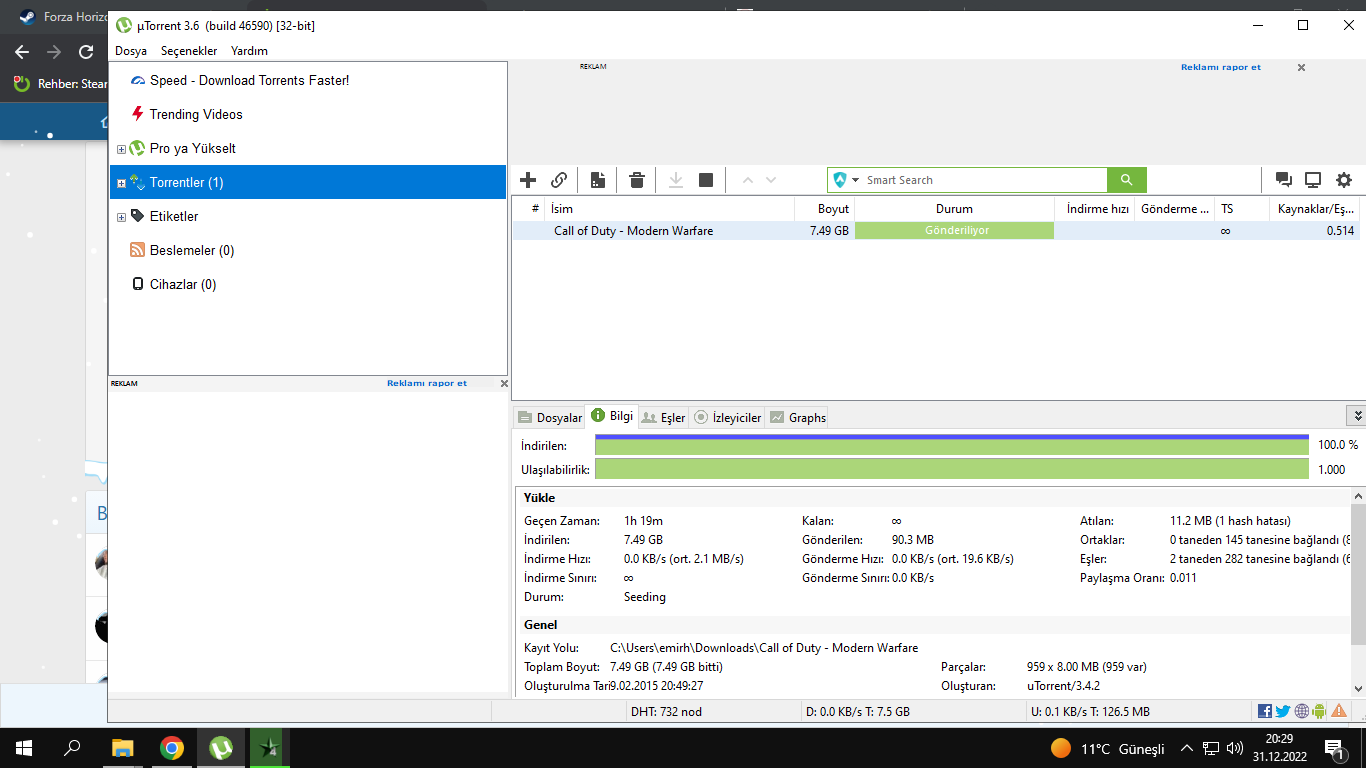Switch to the İzleyiciler tab
This screenshot has height=768, width=1366.
(x=727, y=417)
